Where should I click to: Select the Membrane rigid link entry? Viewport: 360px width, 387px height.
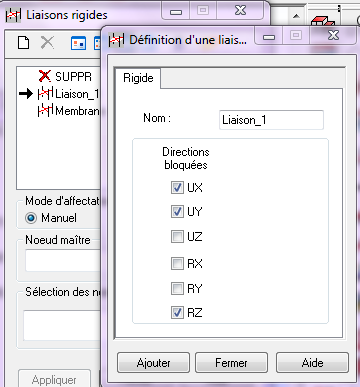(68, 110)
